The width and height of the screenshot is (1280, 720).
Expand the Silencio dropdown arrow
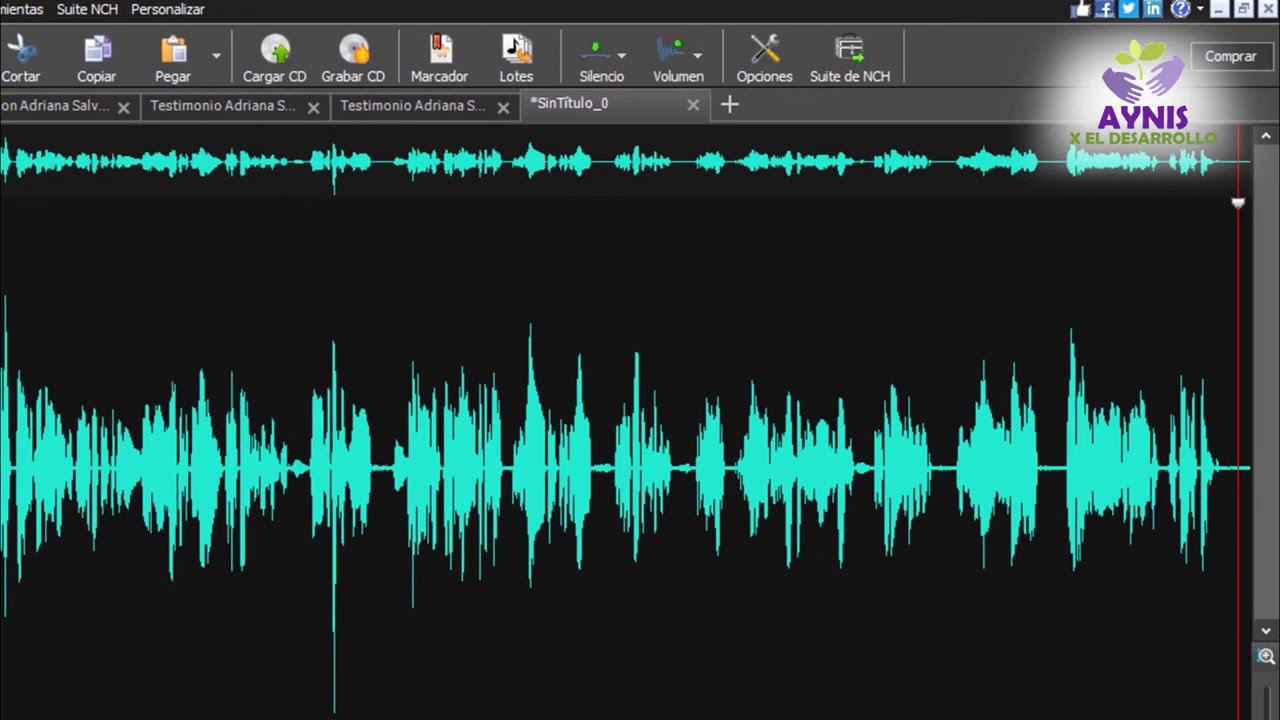(x=622, y=56)
